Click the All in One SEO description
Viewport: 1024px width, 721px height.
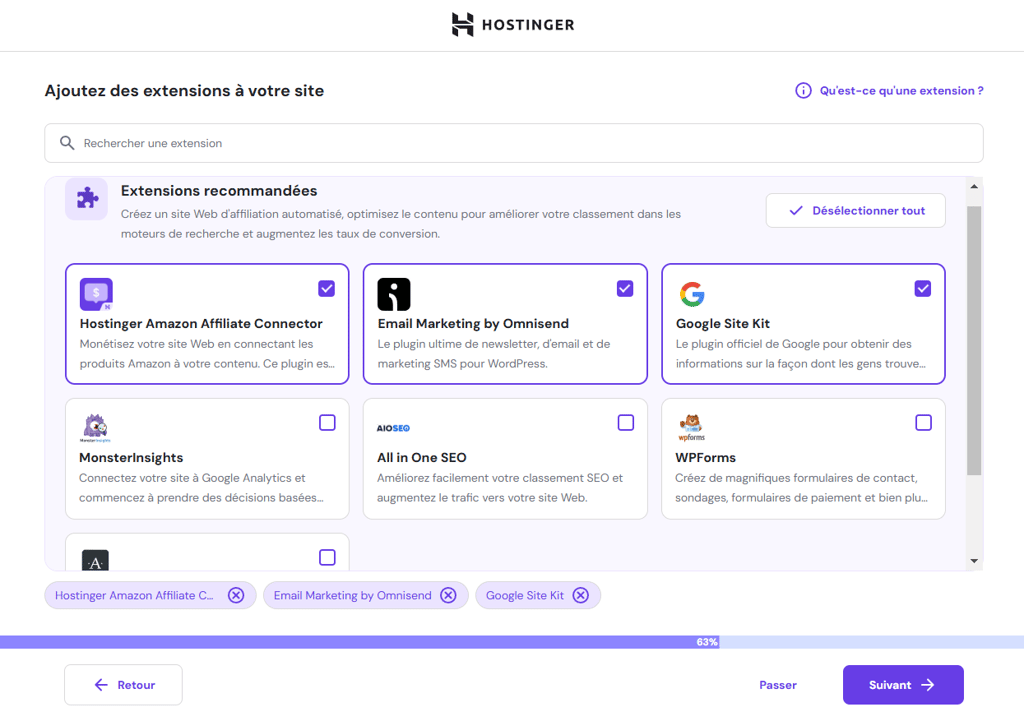pyautogui.click(x=500, y=488)
